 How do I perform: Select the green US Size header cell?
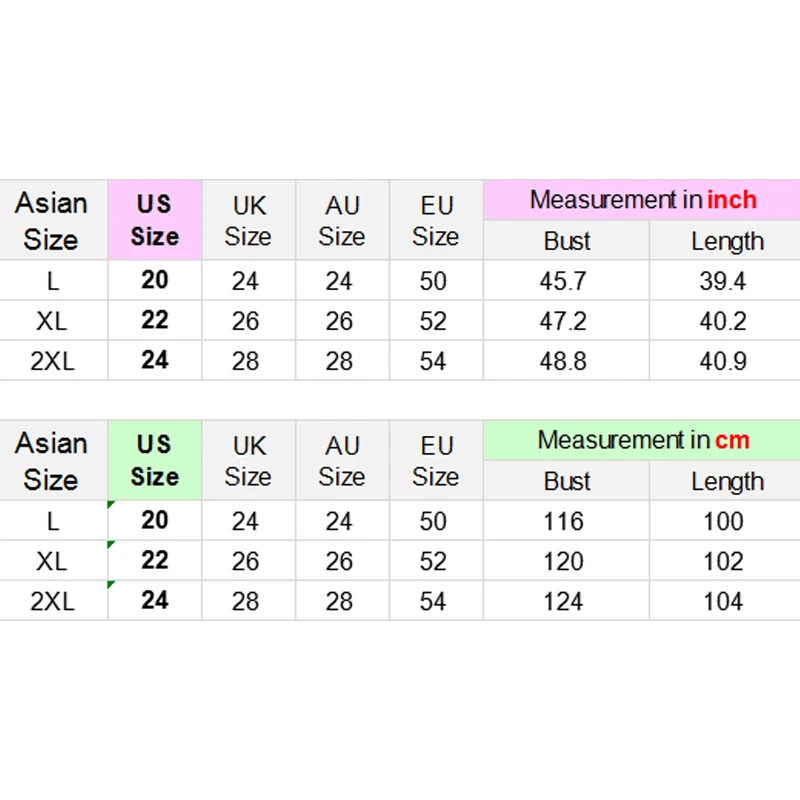[155, 460]
